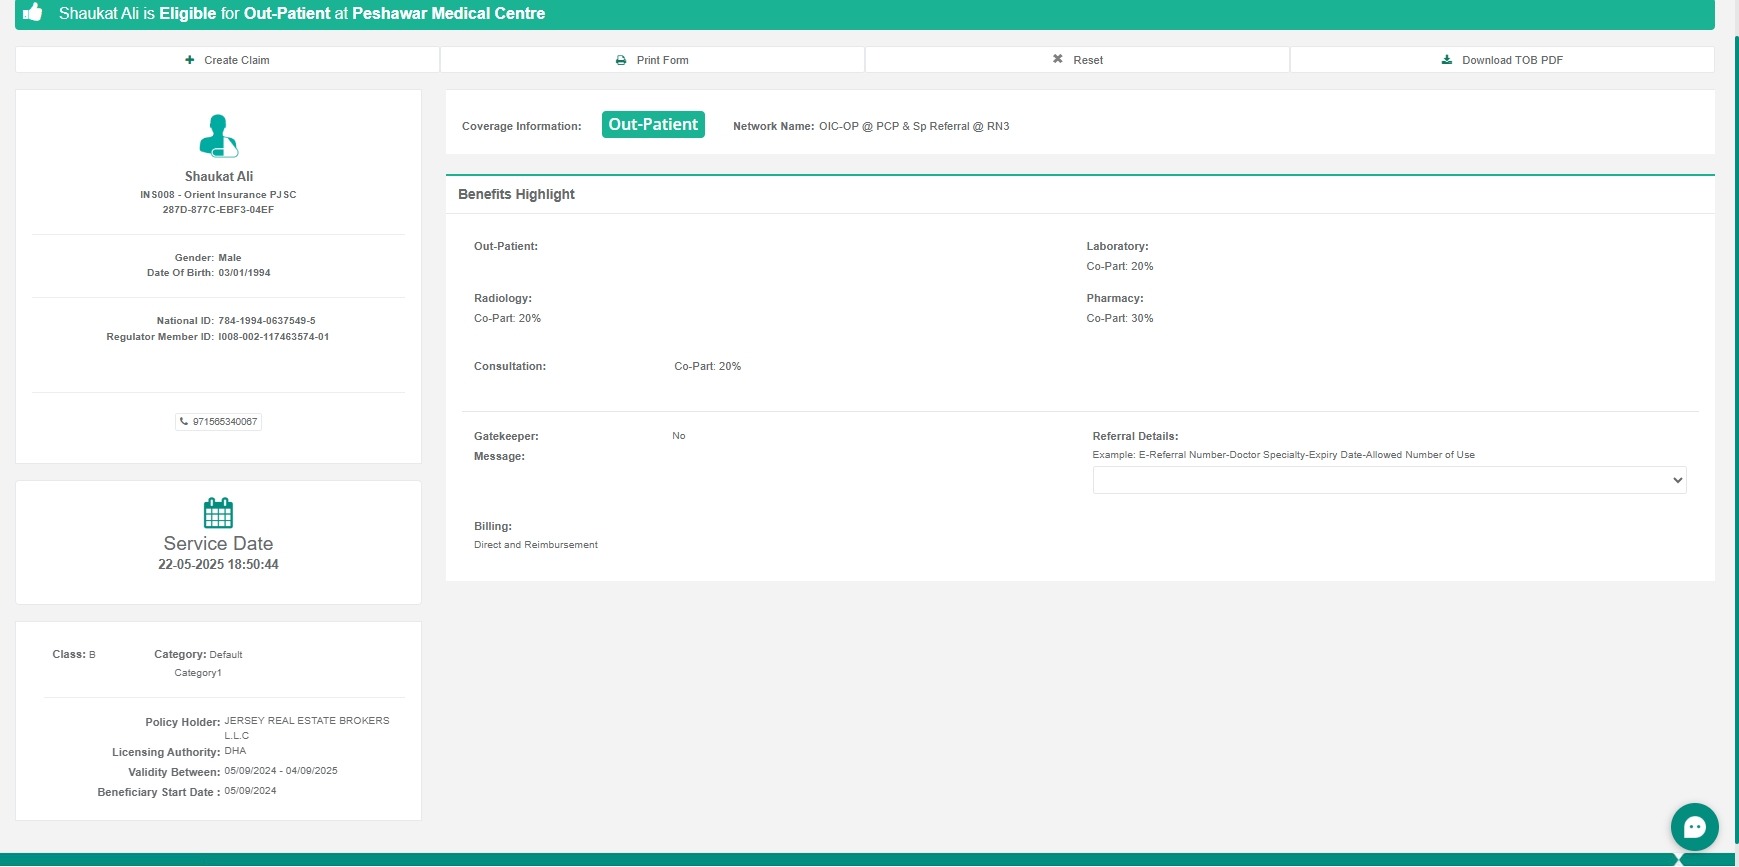This screenshot has height=867, width=1739.
Task: Click the Service Date timestamp 22-05-2025
Action: click(x=218, y=565)
